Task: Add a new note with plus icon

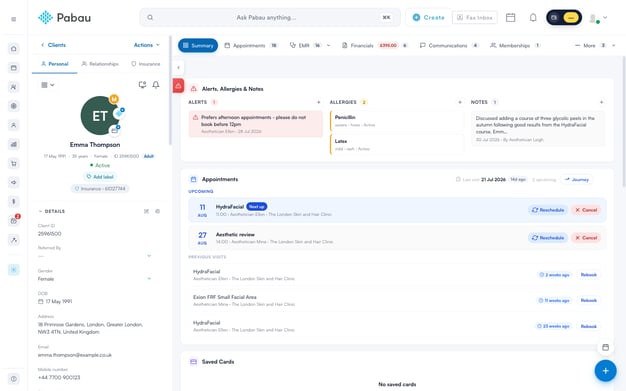Action: coord(601,102)
